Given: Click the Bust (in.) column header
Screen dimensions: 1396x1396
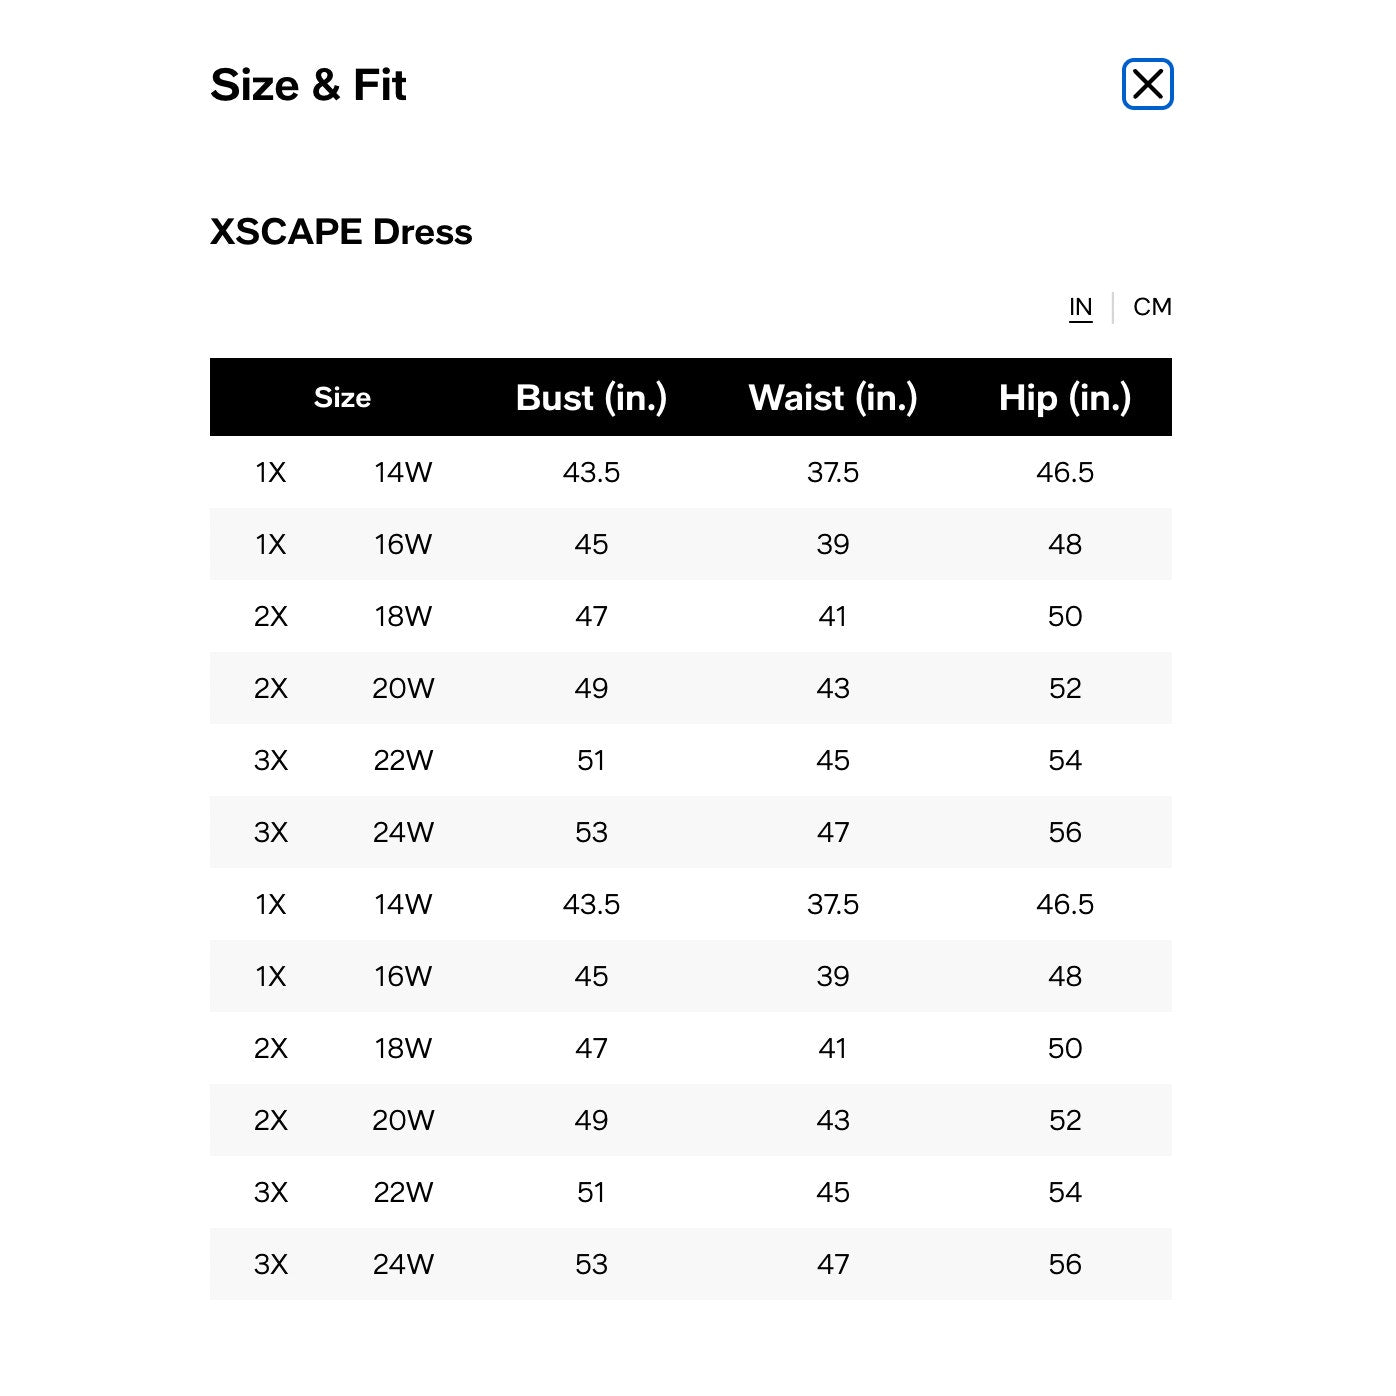Looking at the screenshot, I should [x=591, y=398].
